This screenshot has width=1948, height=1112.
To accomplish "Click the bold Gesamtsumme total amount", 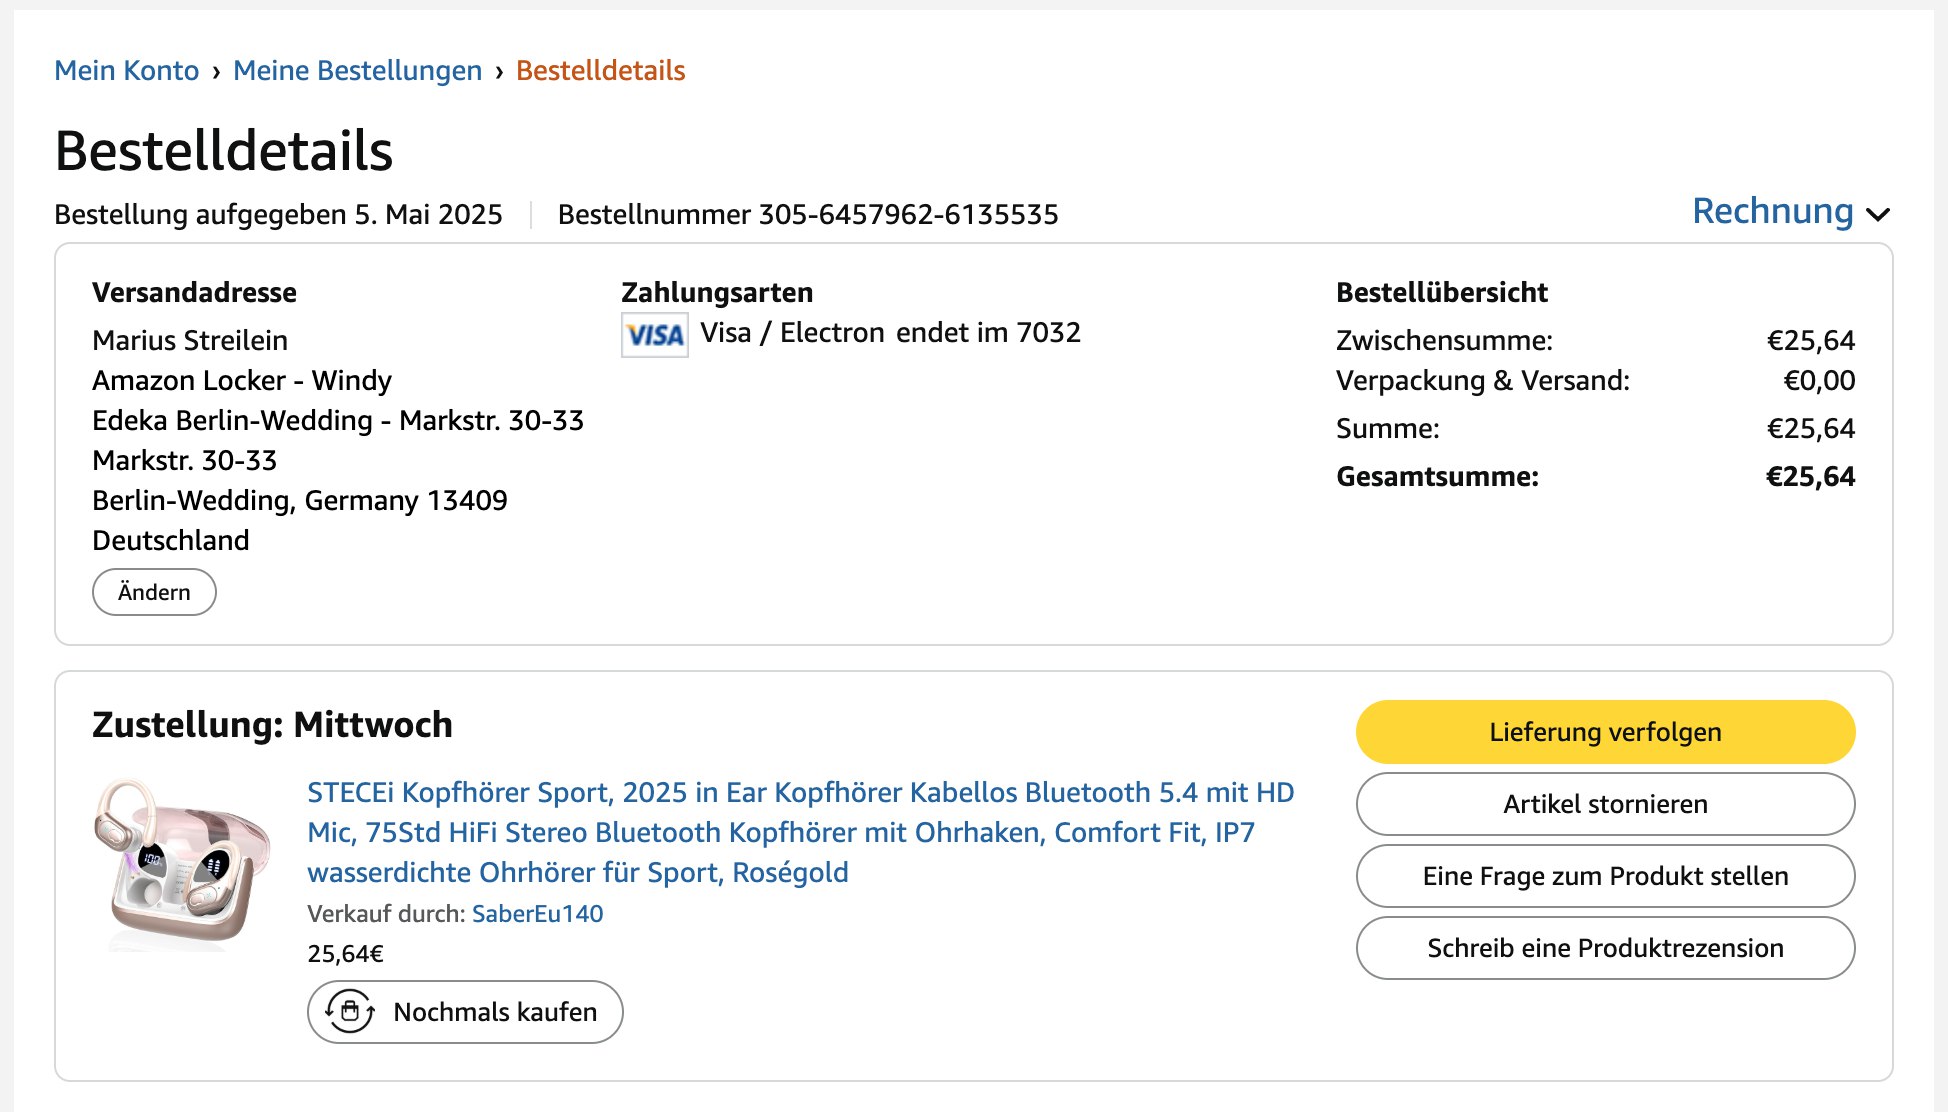I will [1809, 477].
